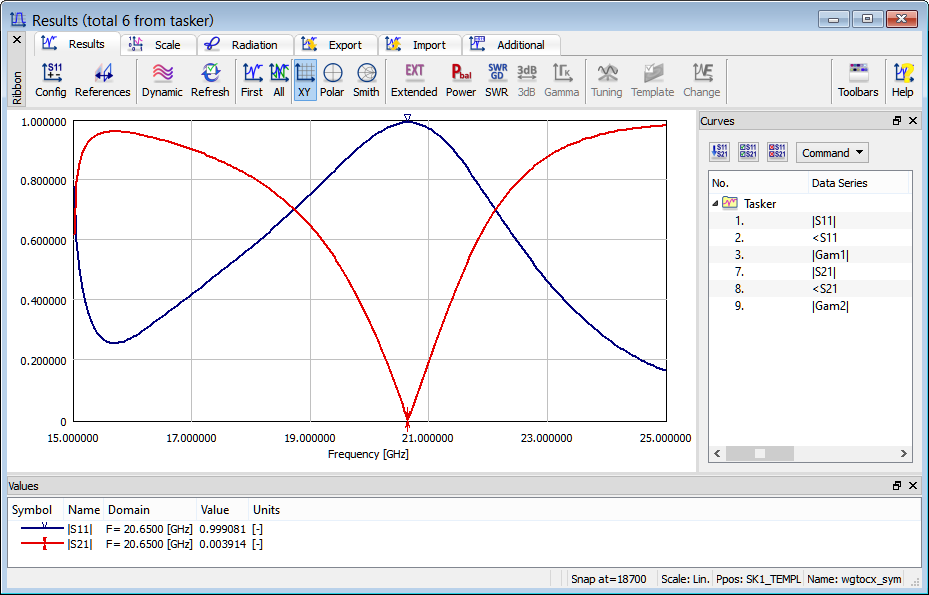Click the Units column header in Values
Screen dimensions: 929x595
tap(267, 510)
